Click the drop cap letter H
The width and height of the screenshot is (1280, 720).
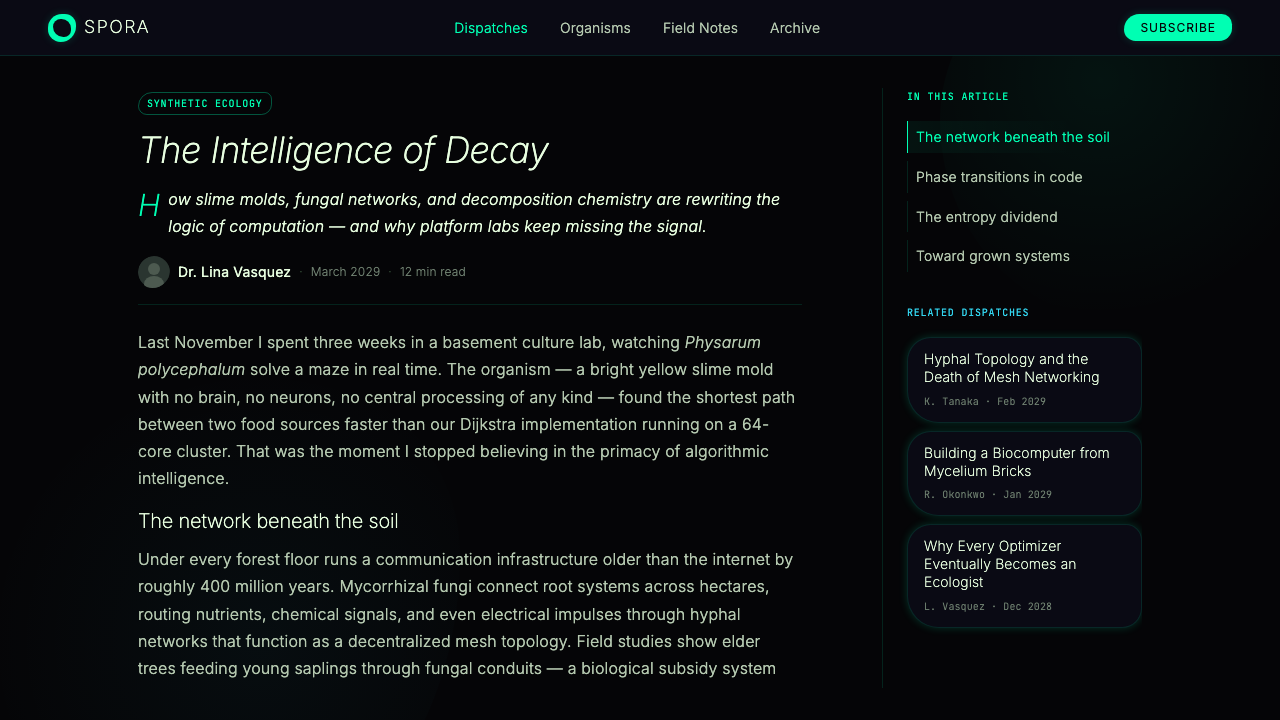[x=149, y=206]
